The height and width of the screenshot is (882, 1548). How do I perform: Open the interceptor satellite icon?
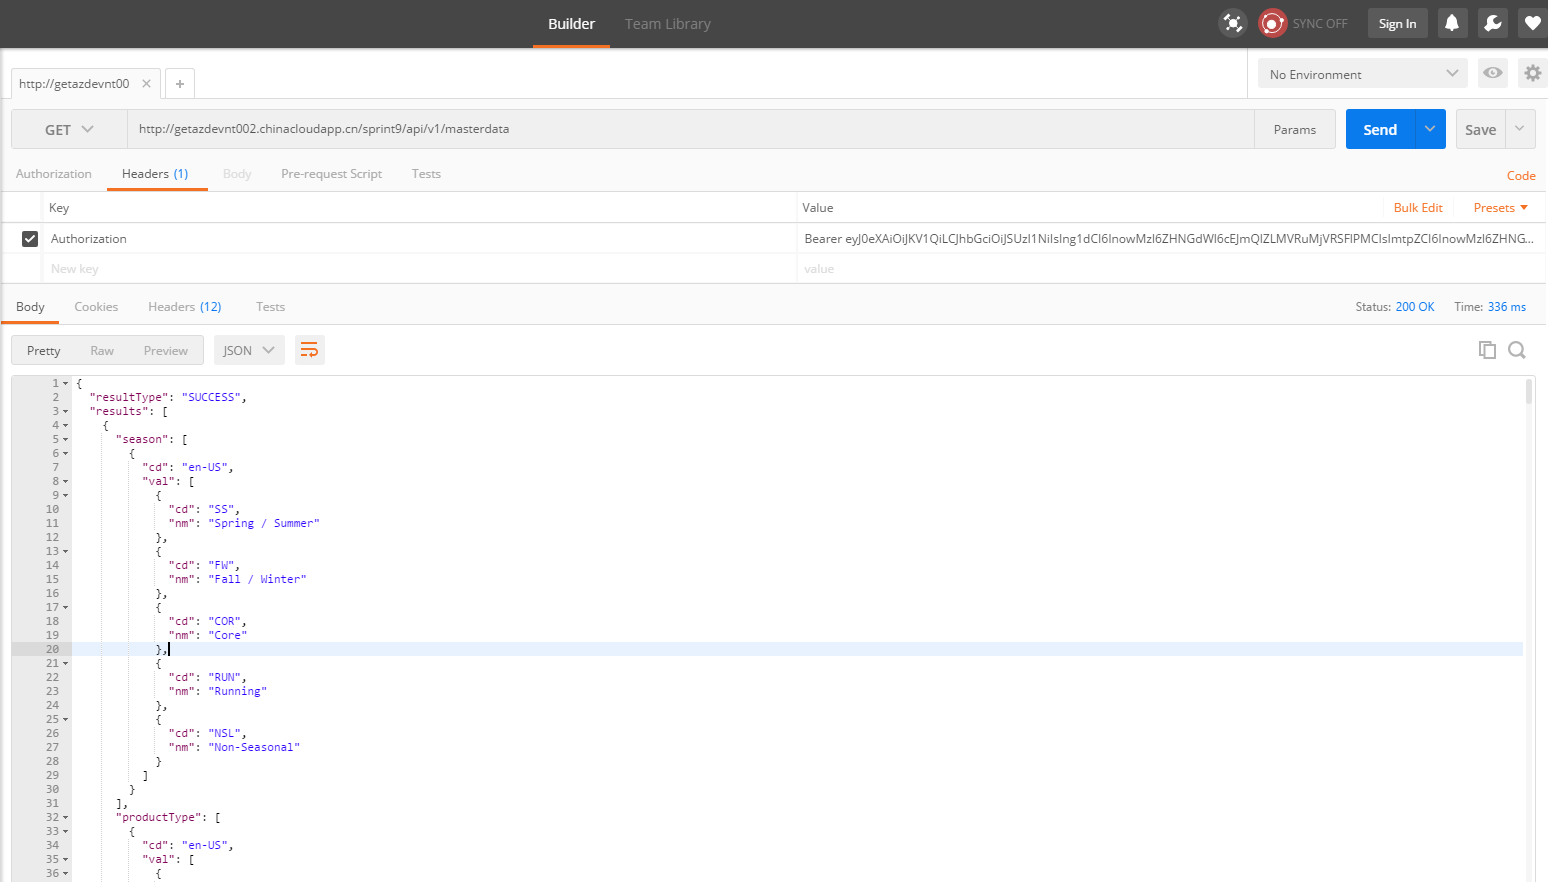point(1233,23)
